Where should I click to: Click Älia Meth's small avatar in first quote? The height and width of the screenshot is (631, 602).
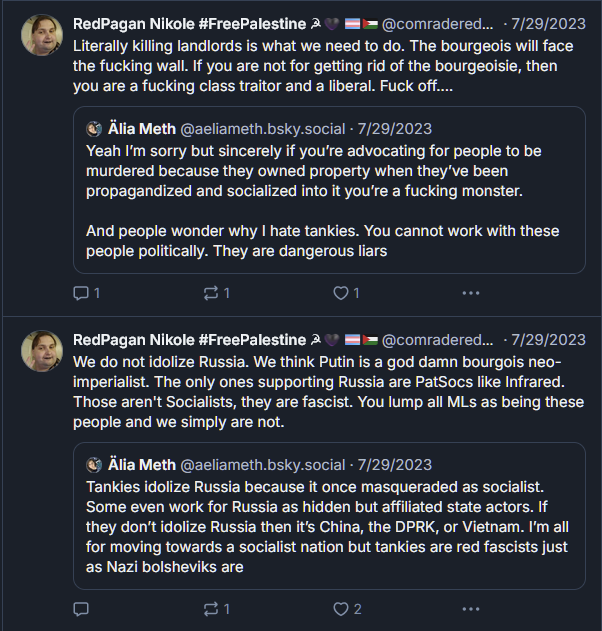94,129
